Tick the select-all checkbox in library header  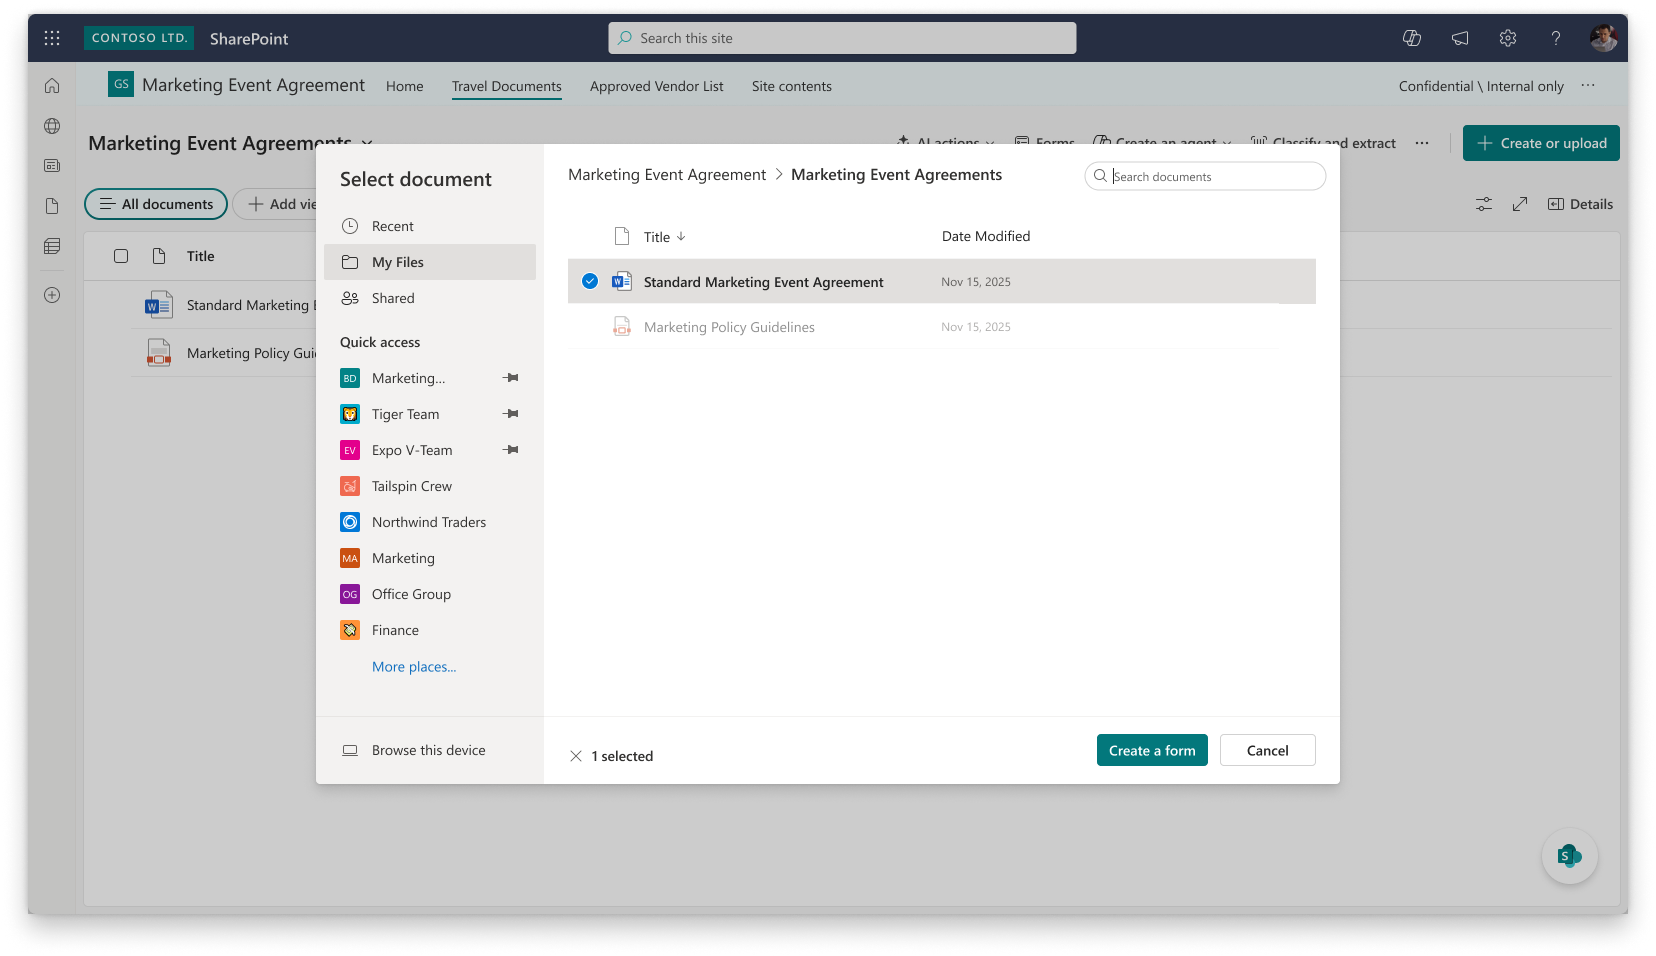tap(121, 256)
